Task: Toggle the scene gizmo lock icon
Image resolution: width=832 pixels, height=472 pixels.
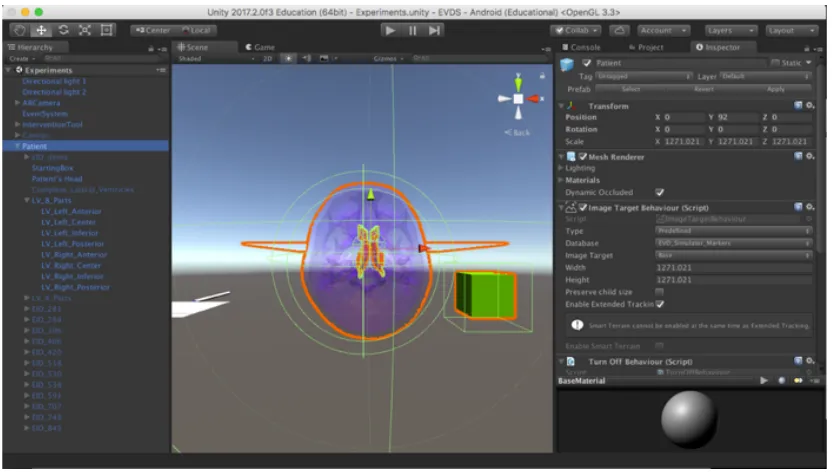Action: click(x=542, y=76)
